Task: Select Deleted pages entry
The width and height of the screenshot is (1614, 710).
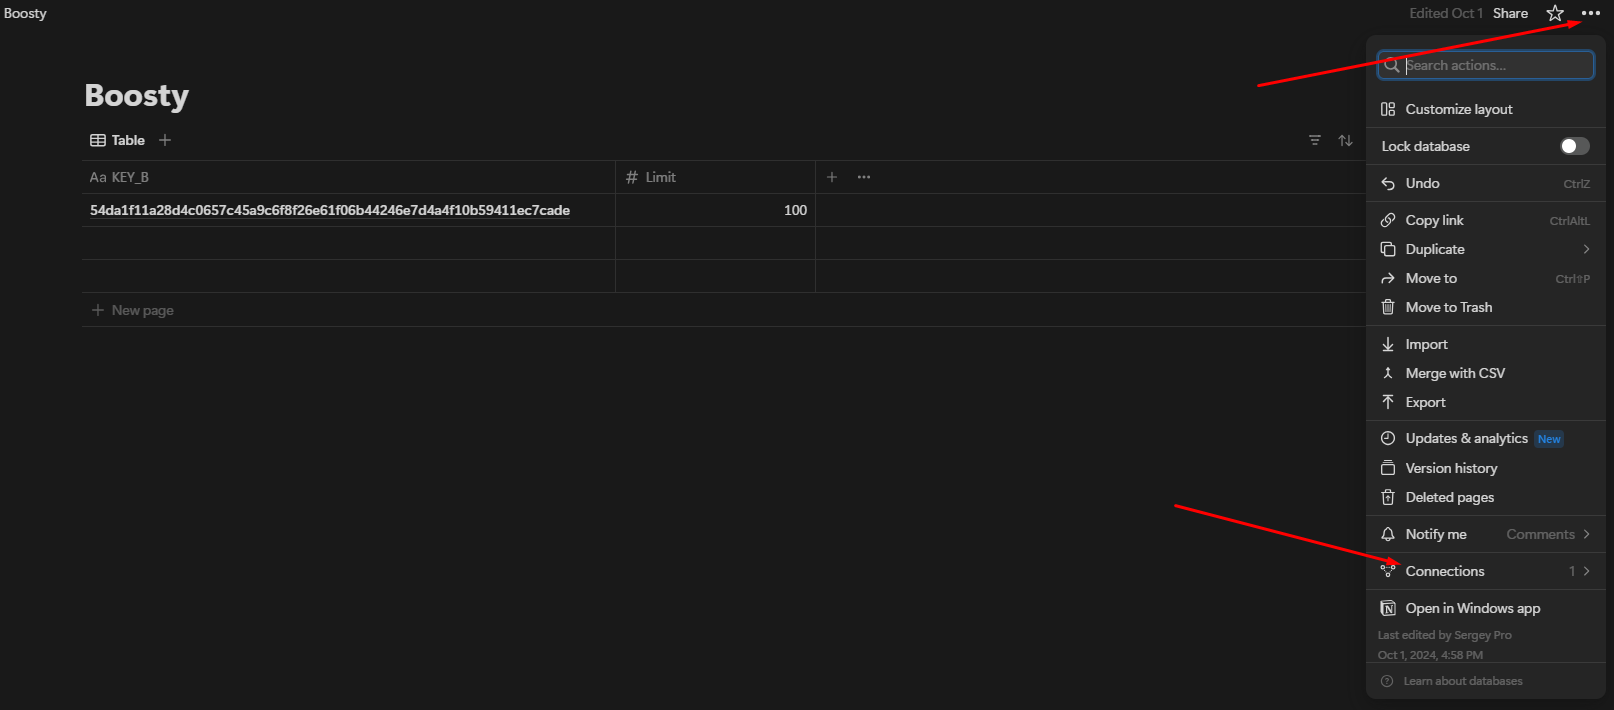Action: (x=1485, y=497)
